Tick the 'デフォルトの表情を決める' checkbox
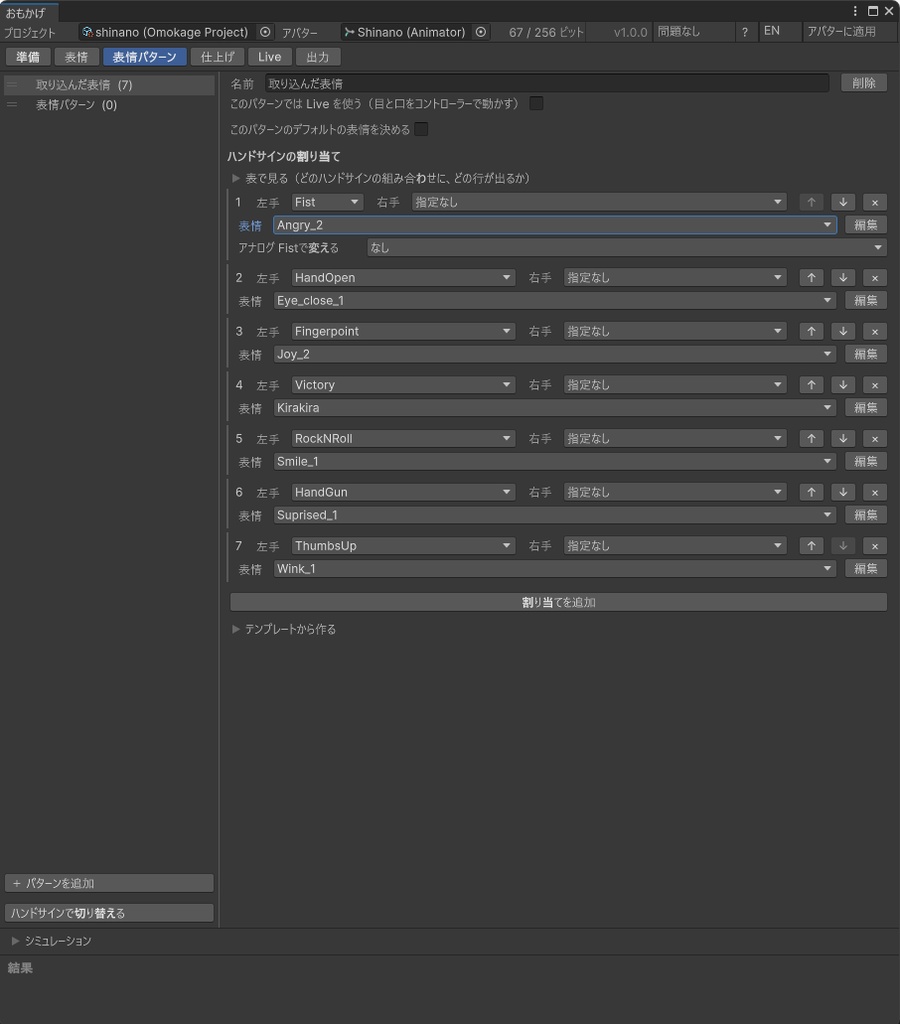The width and height of the screenshot is (900, 1024). 421,129
